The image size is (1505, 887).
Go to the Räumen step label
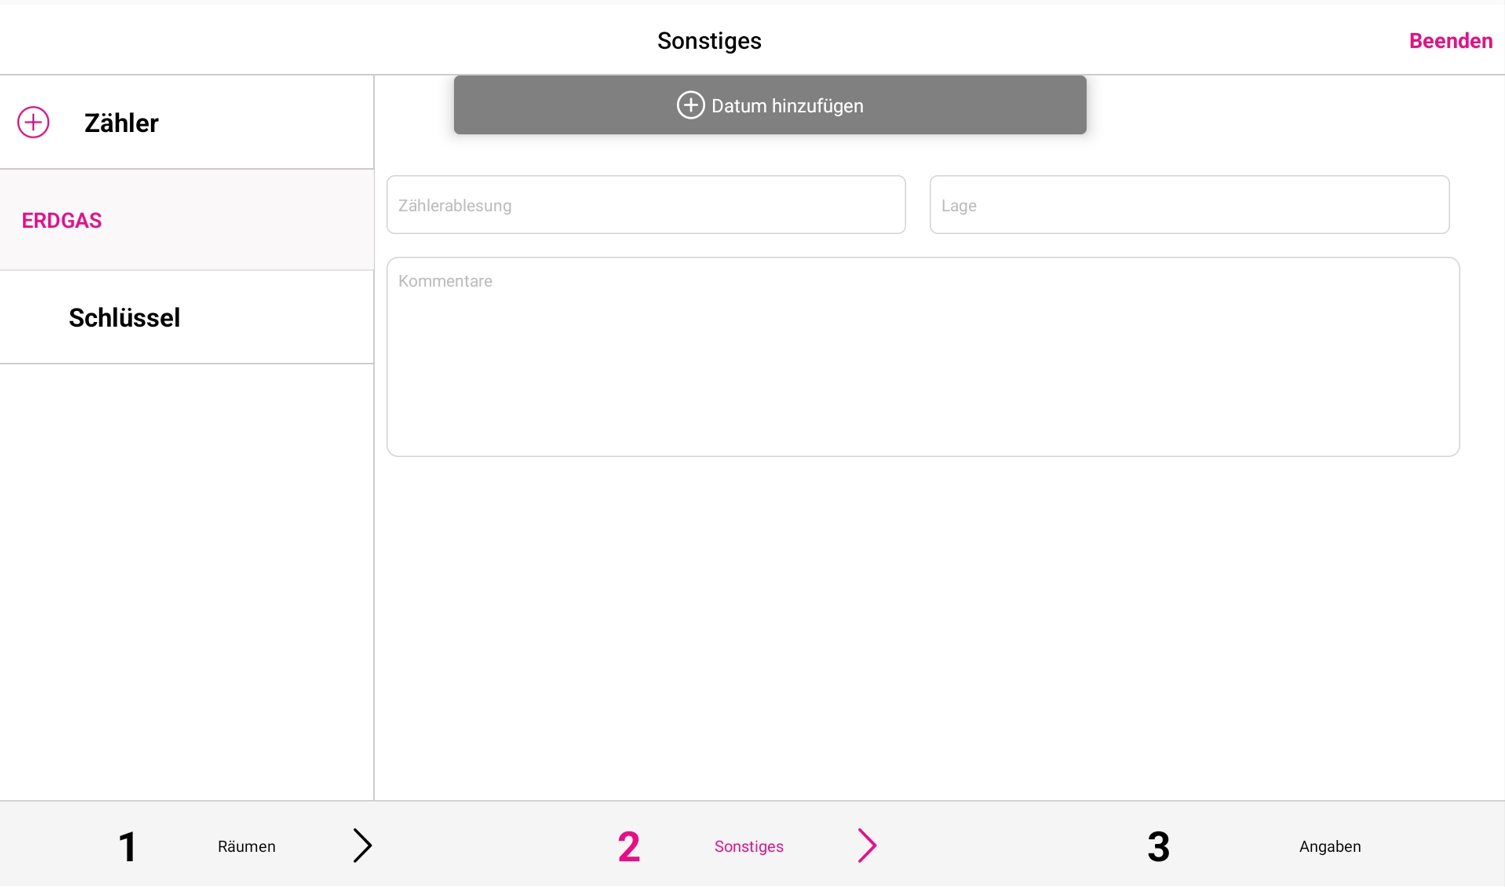coord(247,847)
